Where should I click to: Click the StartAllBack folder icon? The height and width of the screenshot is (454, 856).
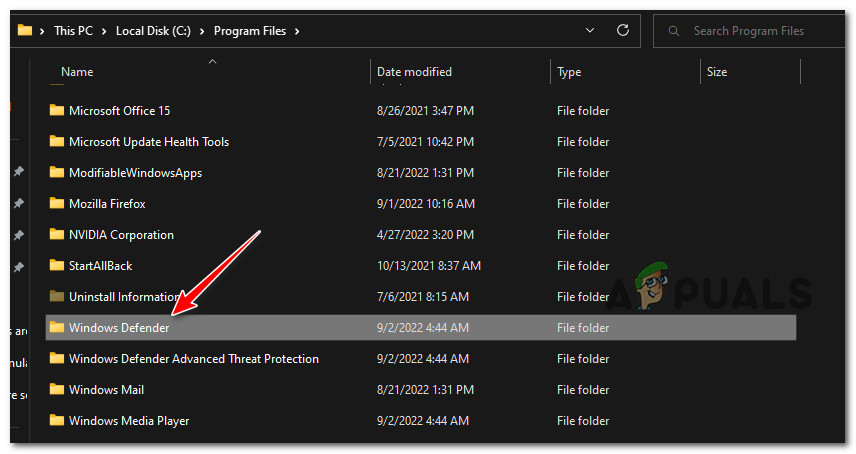click(x=56, y=266)
